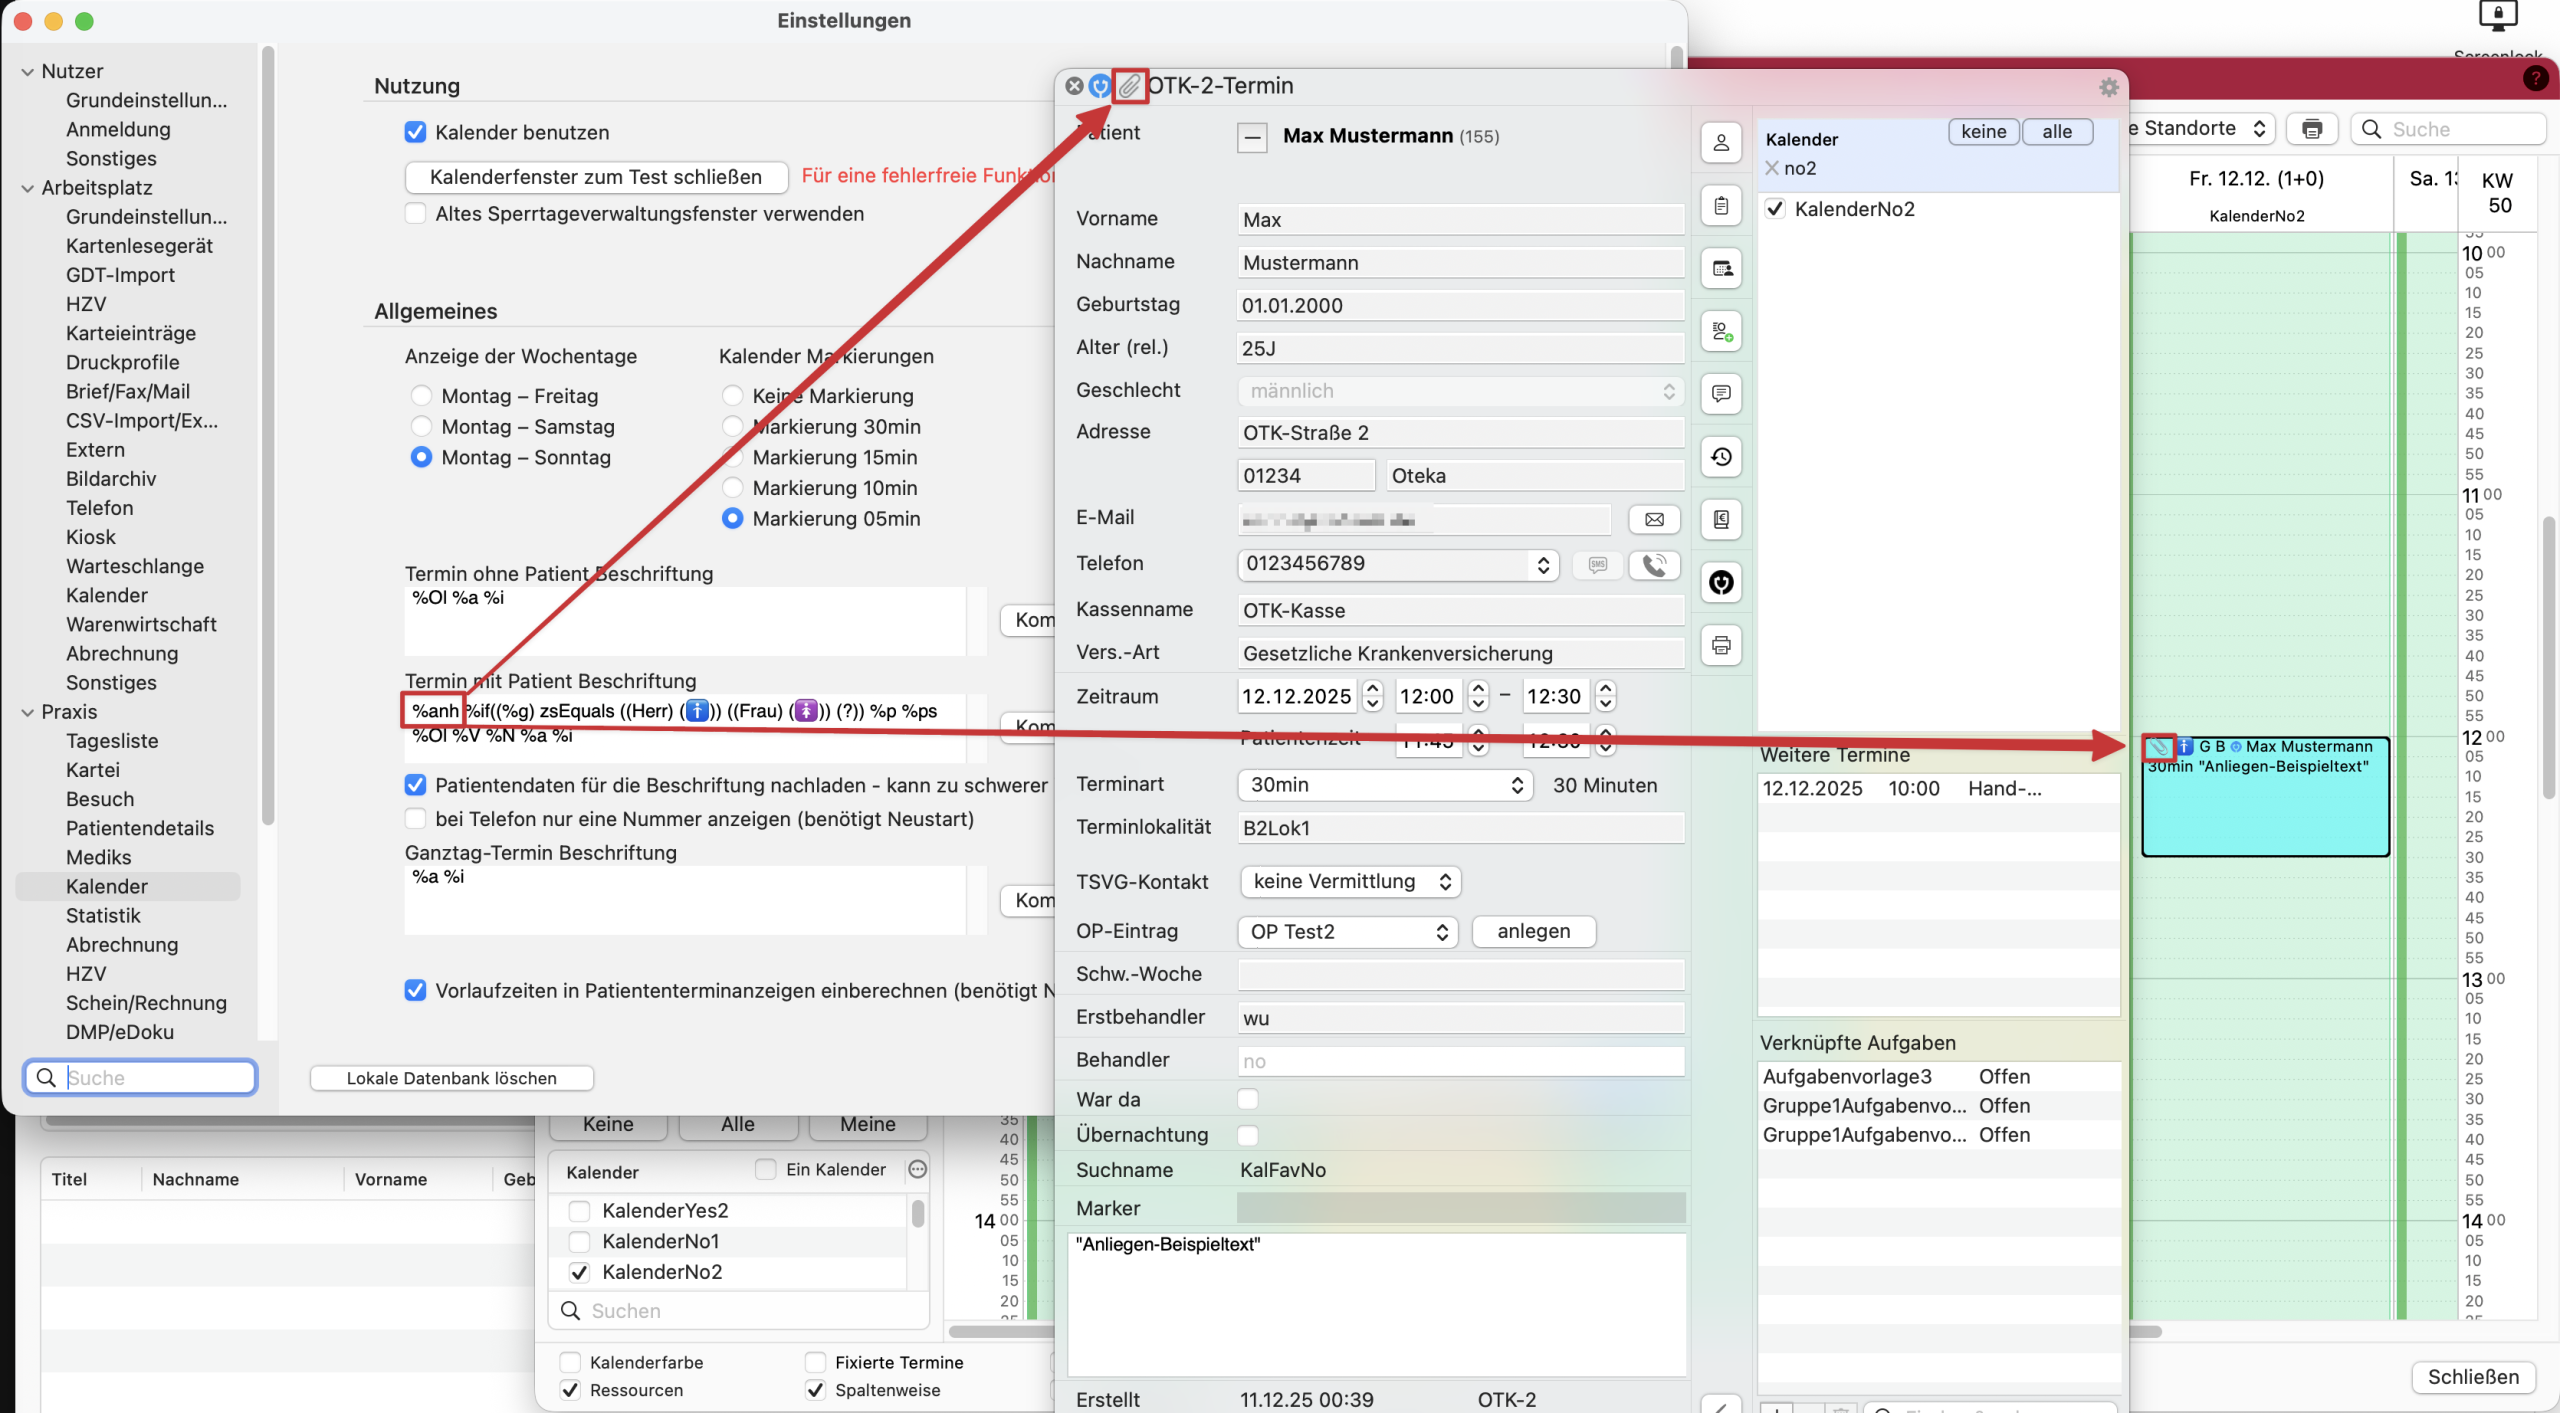Enable the War da checkbox
The image size is (2560, 1413).
(x=1247, y=1099)
